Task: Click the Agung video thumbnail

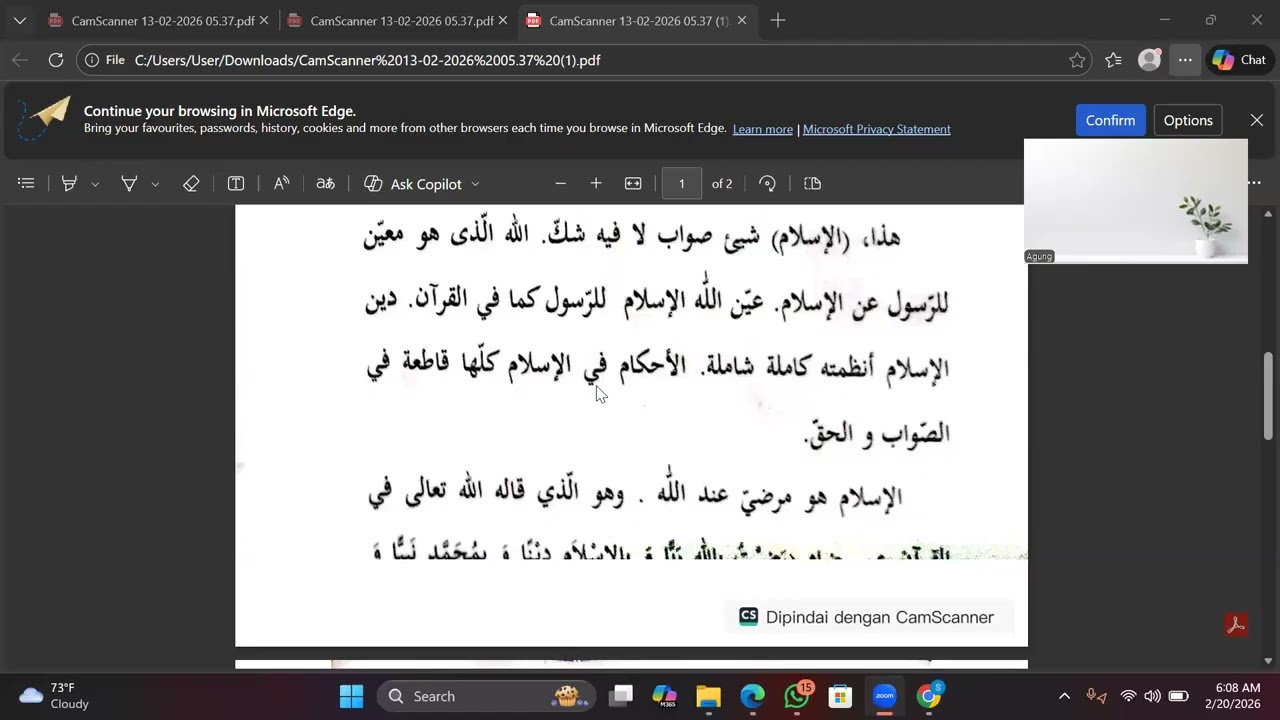Action: 1136,200
